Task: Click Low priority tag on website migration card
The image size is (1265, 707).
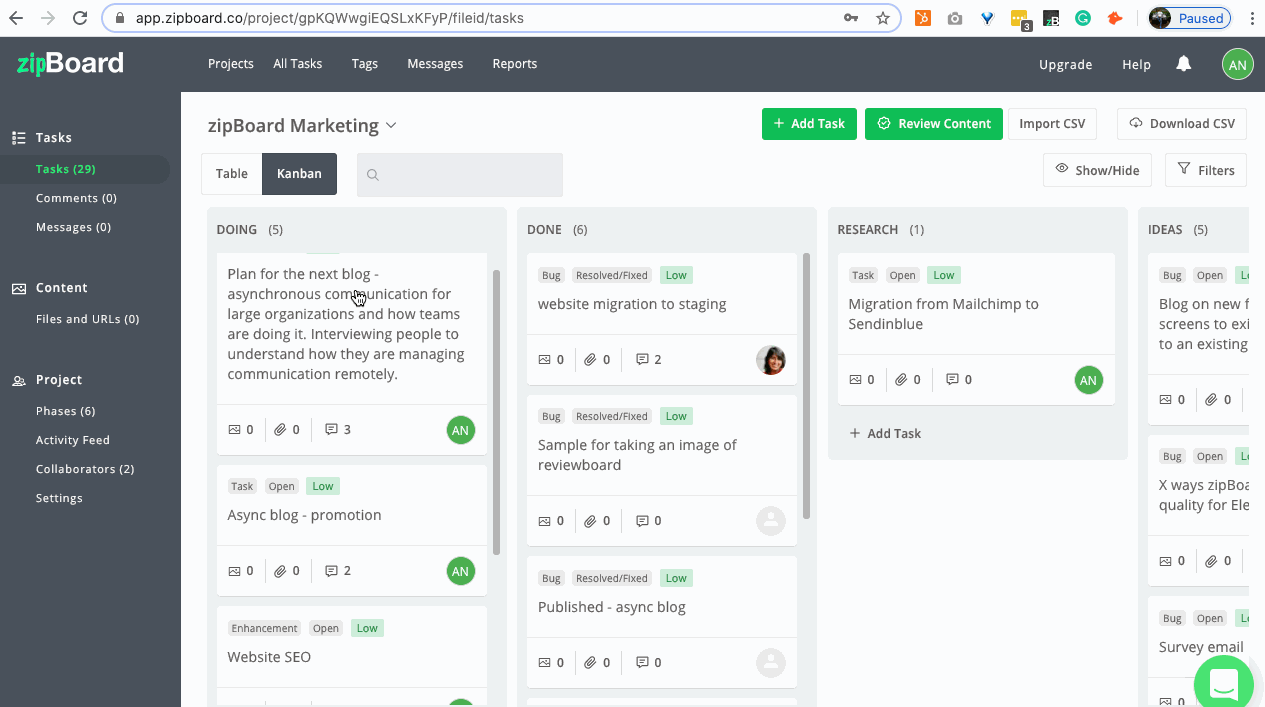Action: click(x=676, y=275)
